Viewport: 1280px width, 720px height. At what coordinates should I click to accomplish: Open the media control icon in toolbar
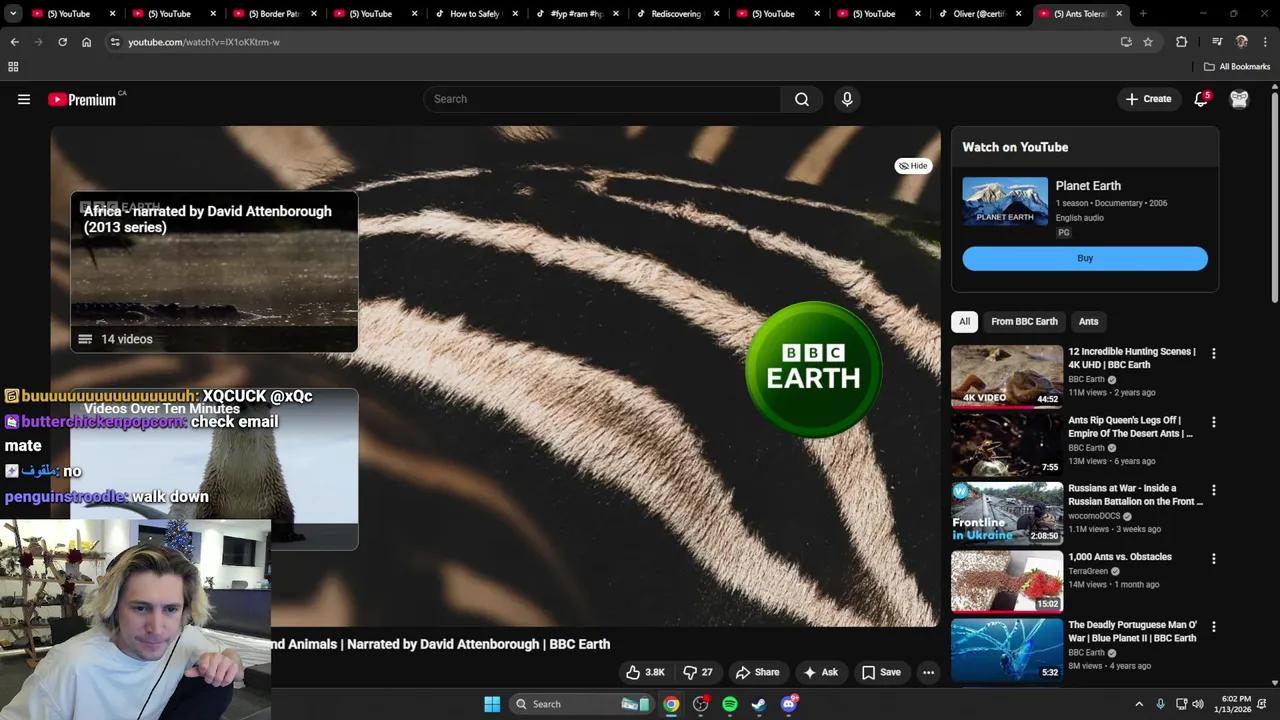1217,42
